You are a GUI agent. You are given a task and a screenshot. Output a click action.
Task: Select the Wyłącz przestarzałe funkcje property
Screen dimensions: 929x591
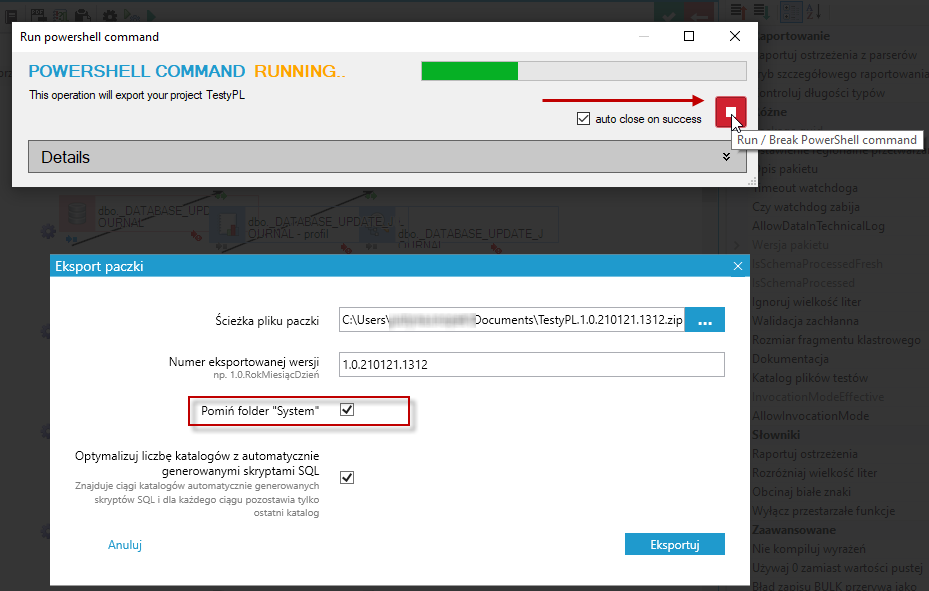pos(823,510)
